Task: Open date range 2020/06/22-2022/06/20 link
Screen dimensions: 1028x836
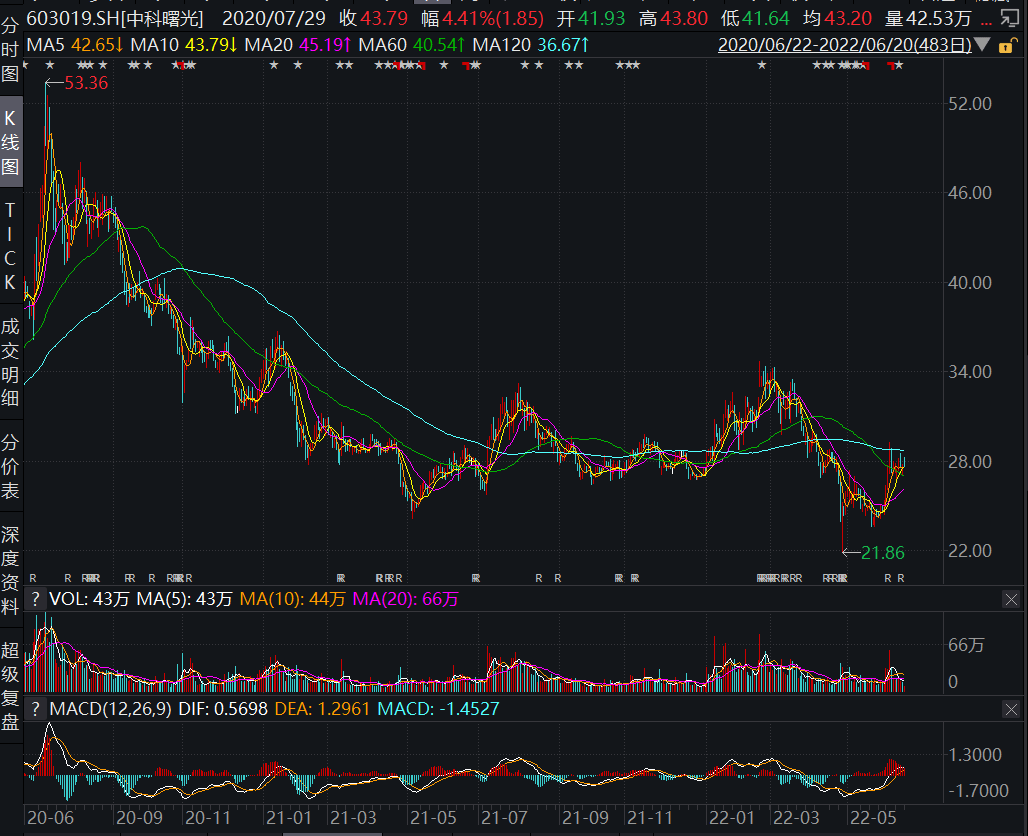Action: tap(844, 45)
